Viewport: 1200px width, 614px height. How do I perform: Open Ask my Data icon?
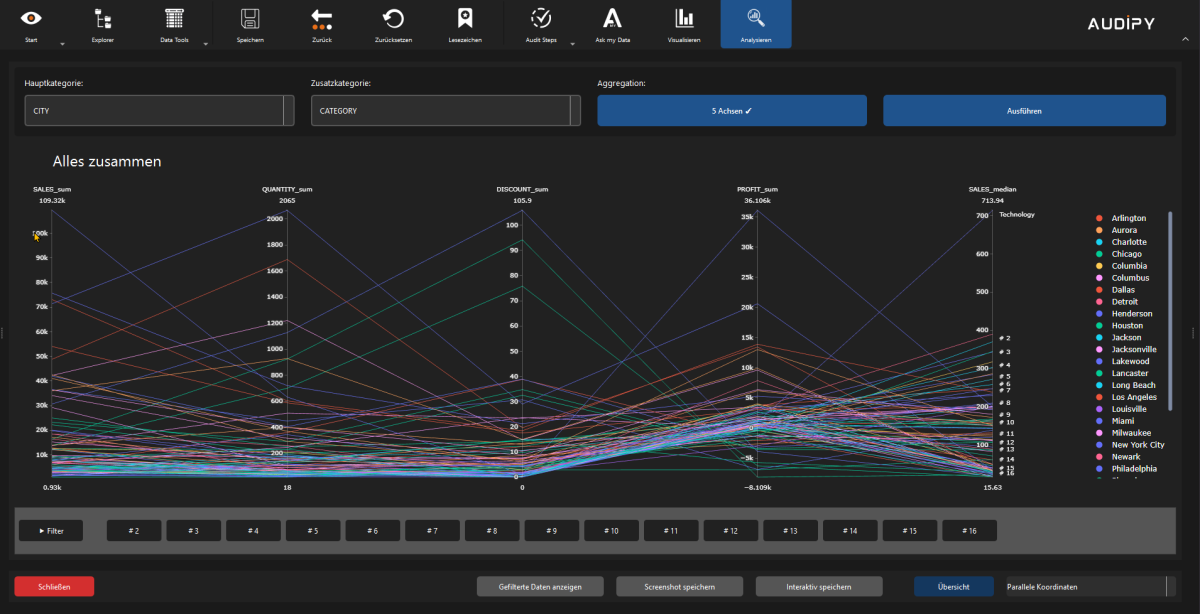(x=612, y=18)
